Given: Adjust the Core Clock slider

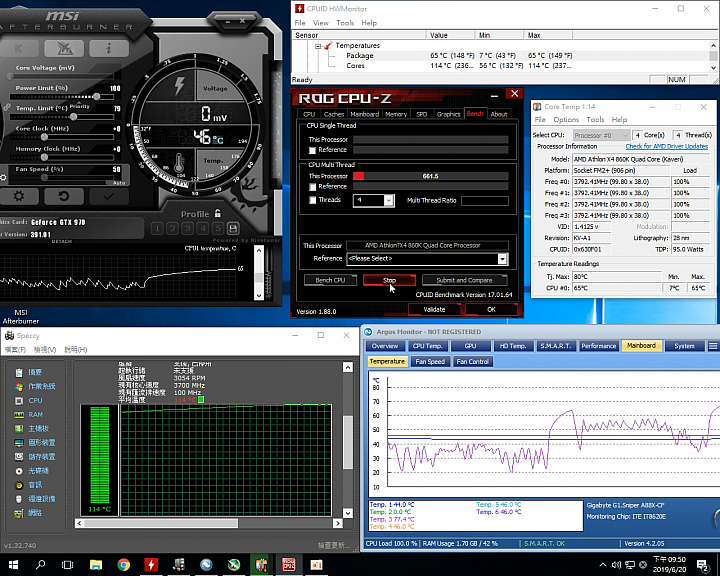Looking at the screenshot, I should (x=44, y=137).
